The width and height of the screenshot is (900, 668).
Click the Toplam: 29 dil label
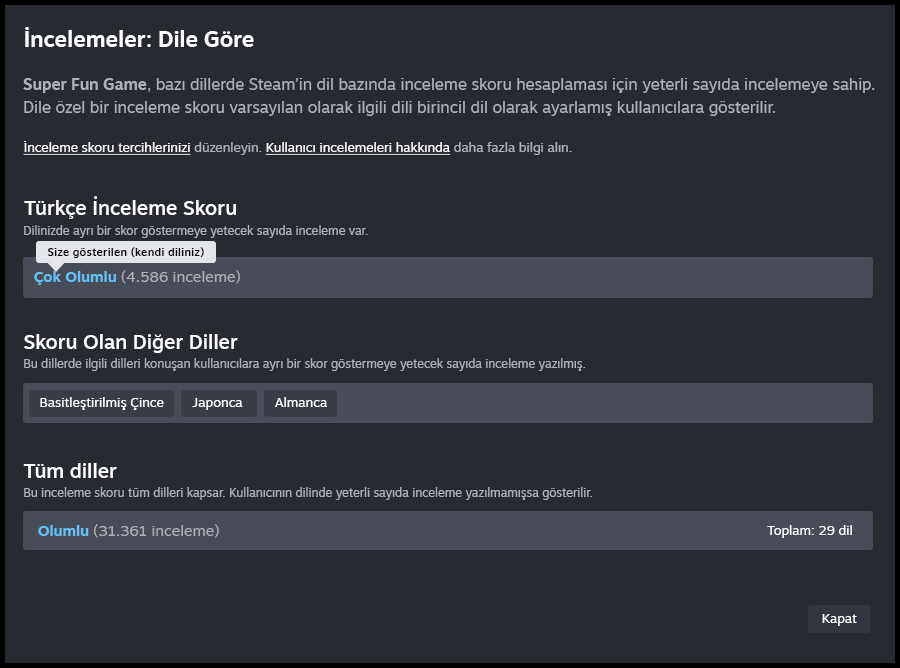[809, 531]
